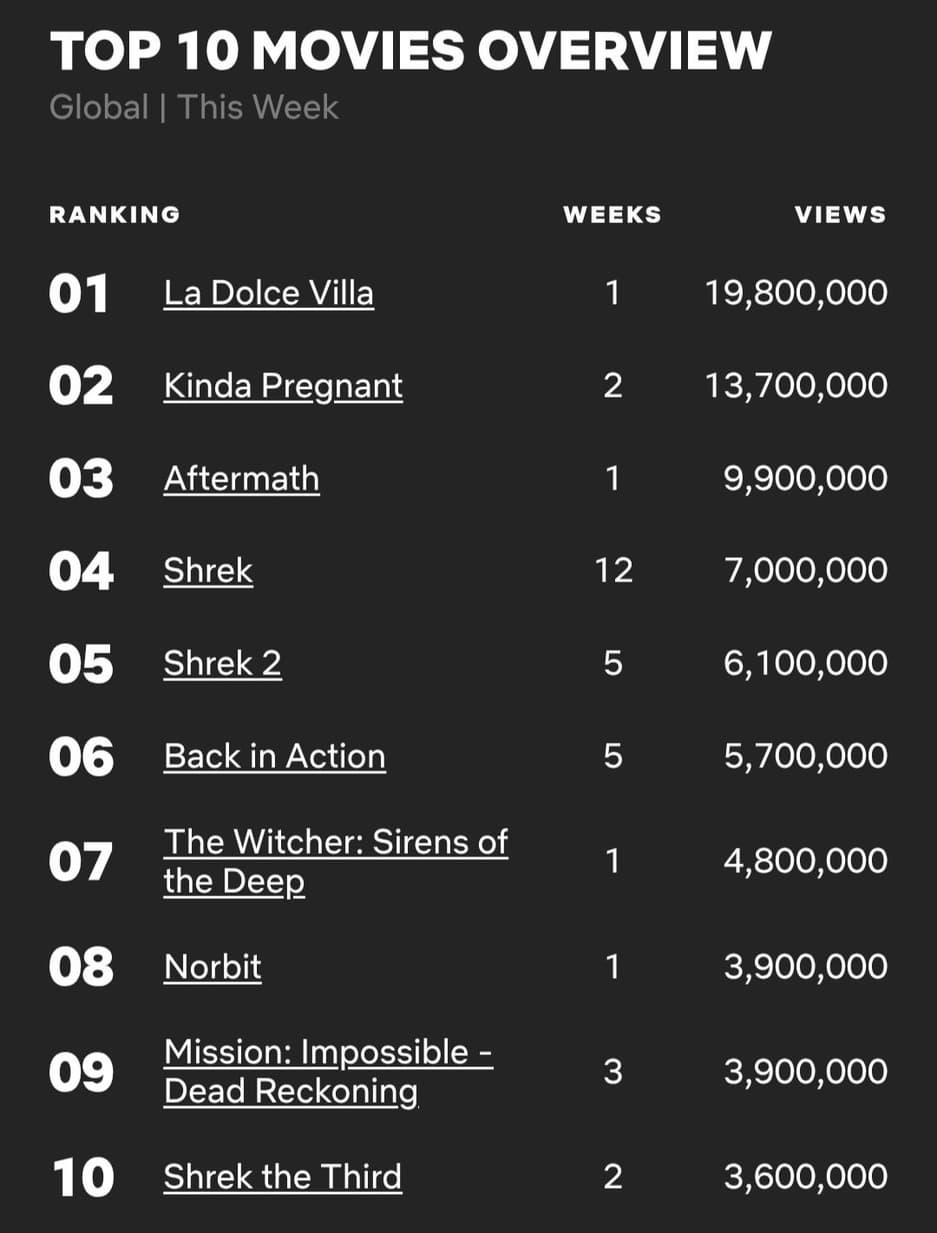Click the 19,800,000 views figure
Screen dimensions: 937x1233
click(795, 293)
